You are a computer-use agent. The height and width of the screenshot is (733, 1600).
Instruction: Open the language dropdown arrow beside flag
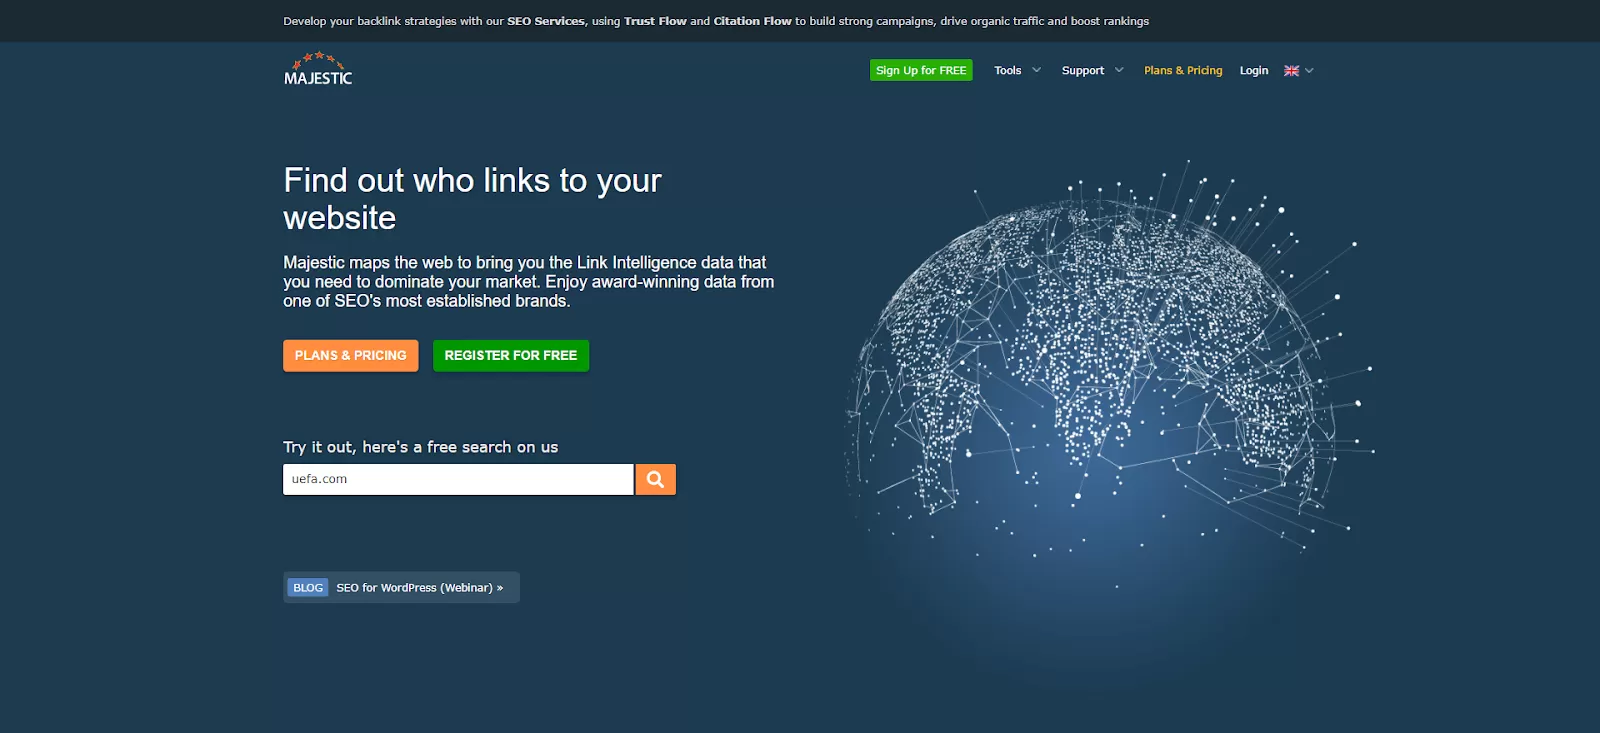click(x=1309, y=71)
